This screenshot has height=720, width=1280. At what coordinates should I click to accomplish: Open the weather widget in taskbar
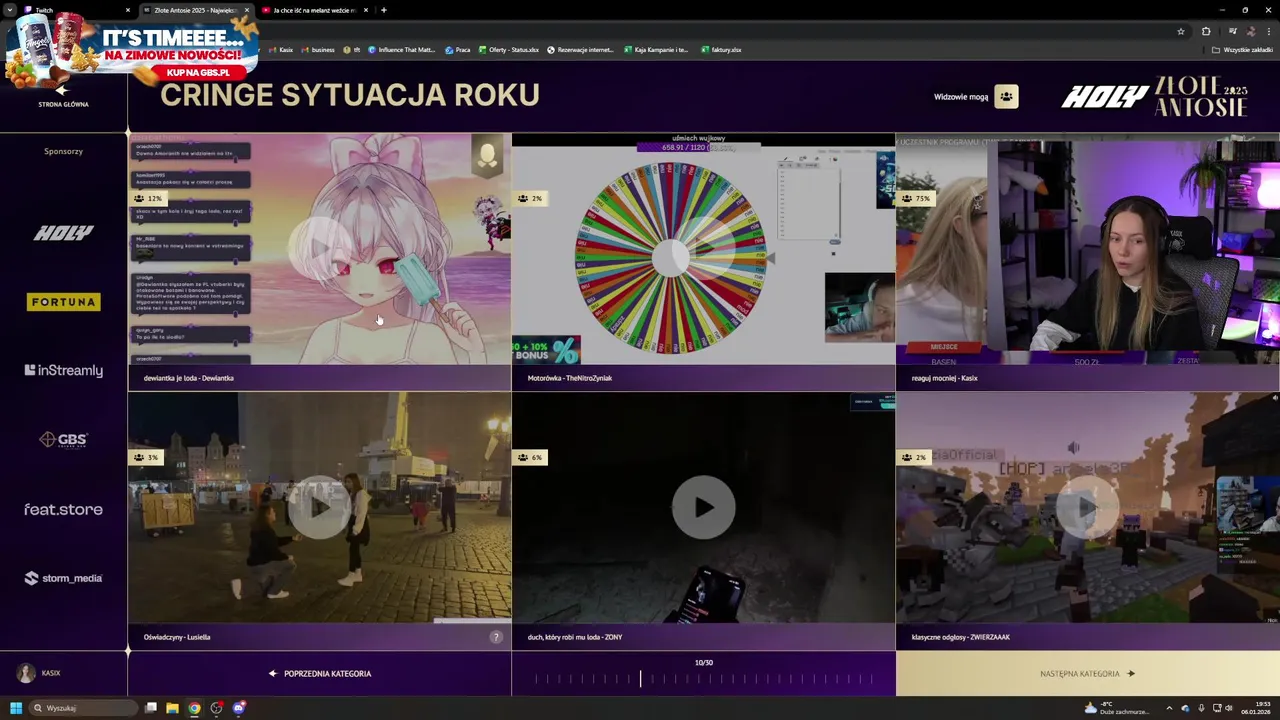[x=1117, y=708]
